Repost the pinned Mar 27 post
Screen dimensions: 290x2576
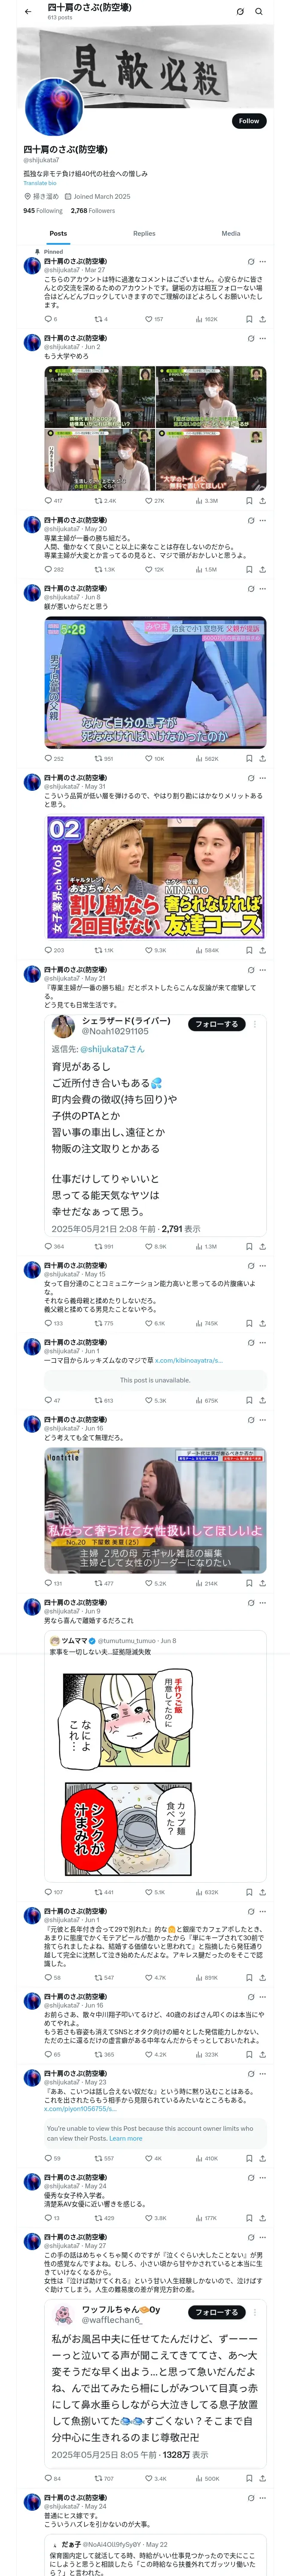tap(100, 319)
